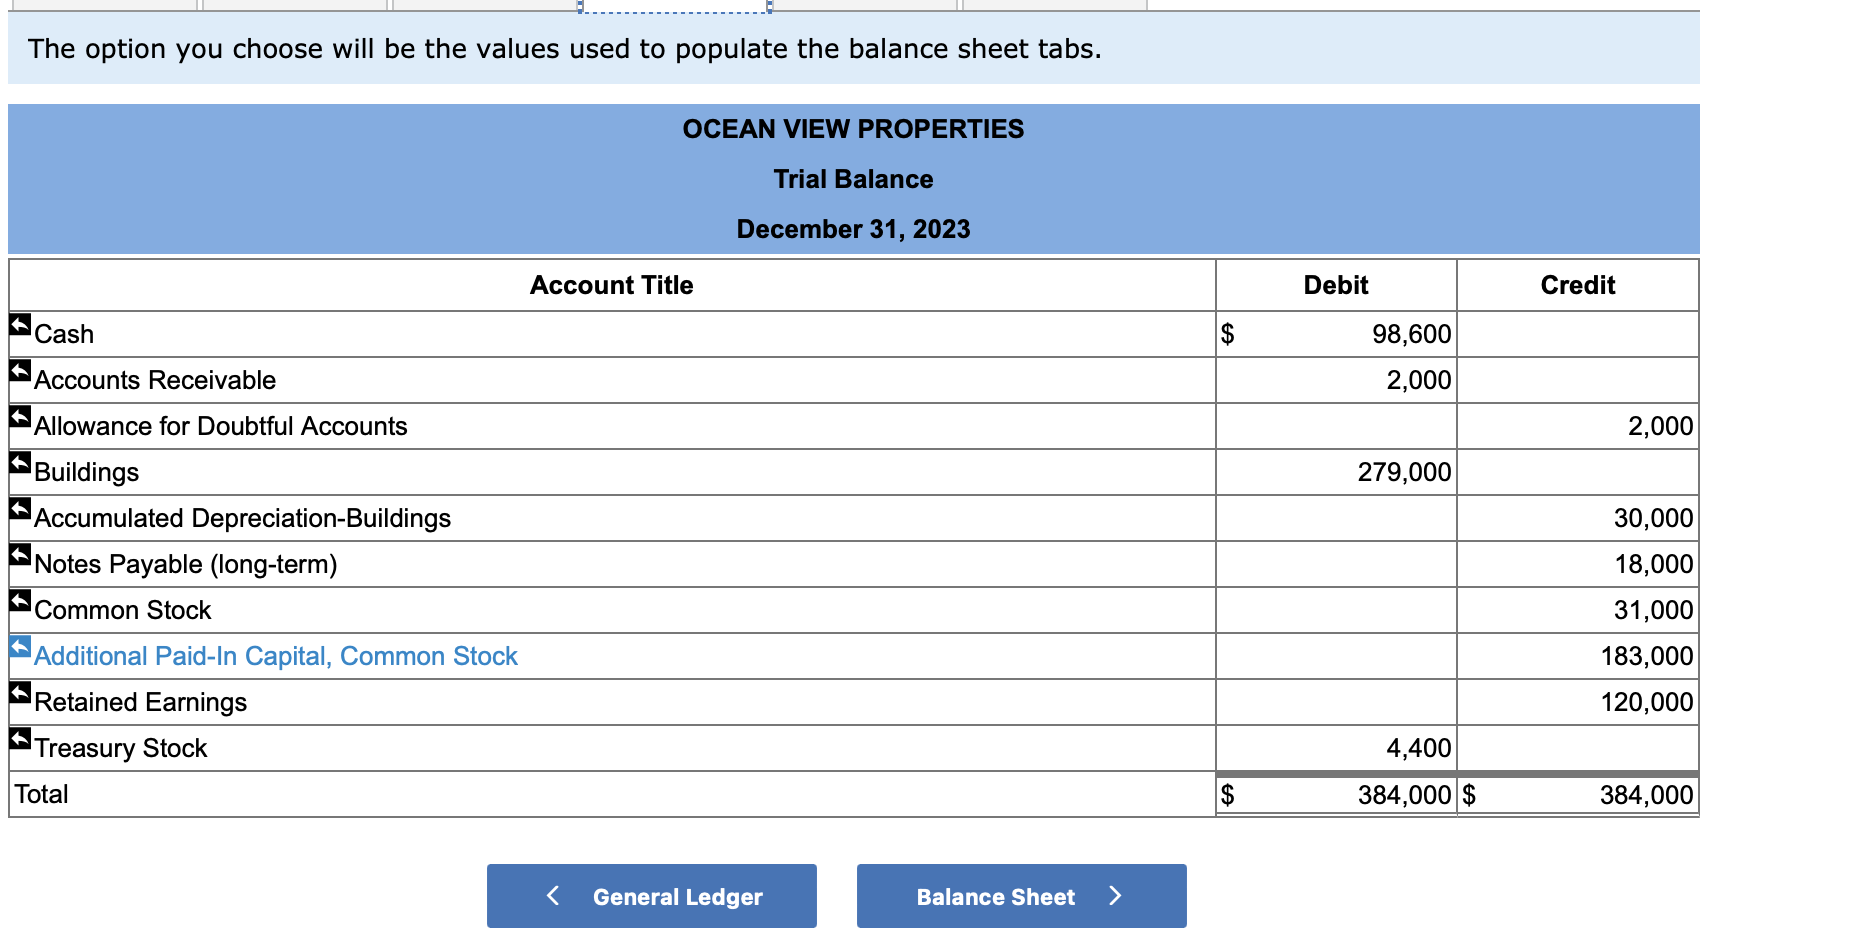This screenshot has width=1858, height=934.
Task: Click the arrow icon beside Treasury Stock
Action: [19, 737]
